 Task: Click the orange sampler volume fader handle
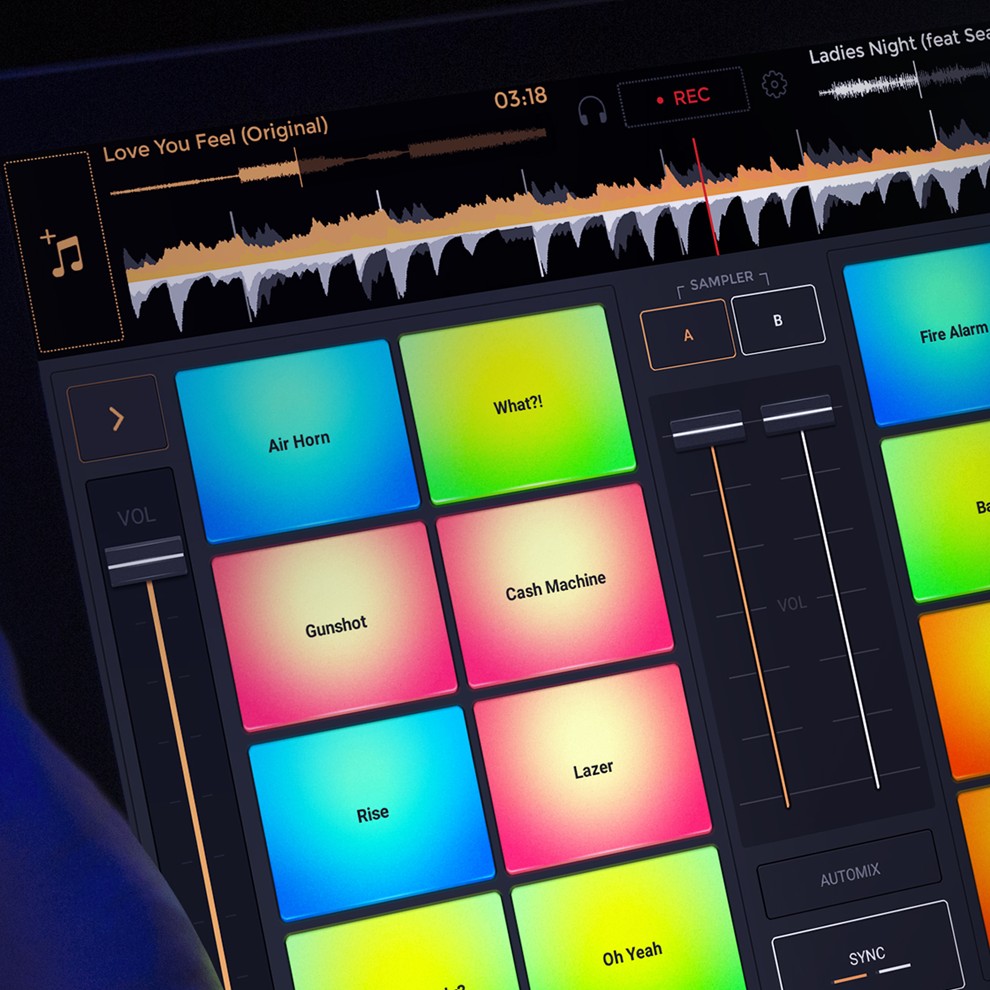[707, 429]
